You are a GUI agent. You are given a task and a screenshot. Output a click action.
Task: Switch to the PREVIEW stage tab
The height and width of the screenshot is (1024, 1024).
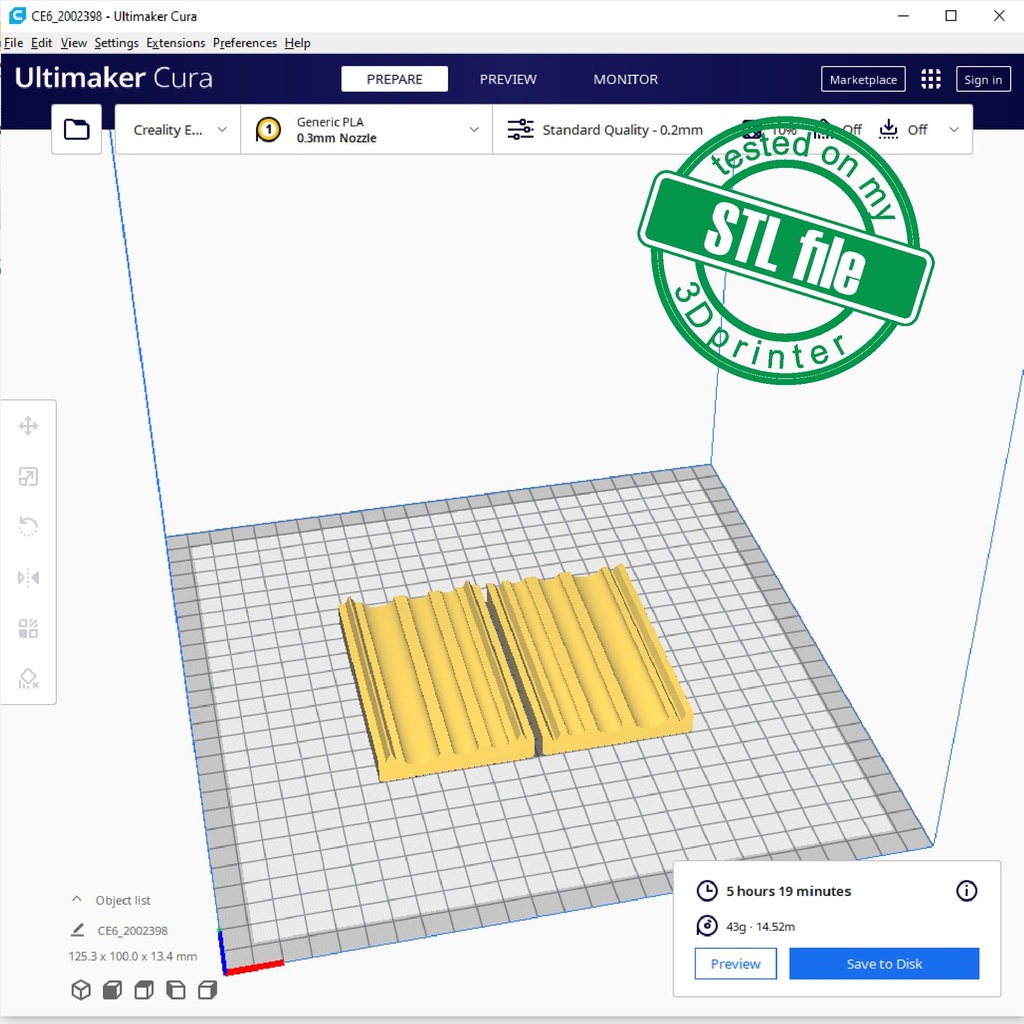pos(508,80)
